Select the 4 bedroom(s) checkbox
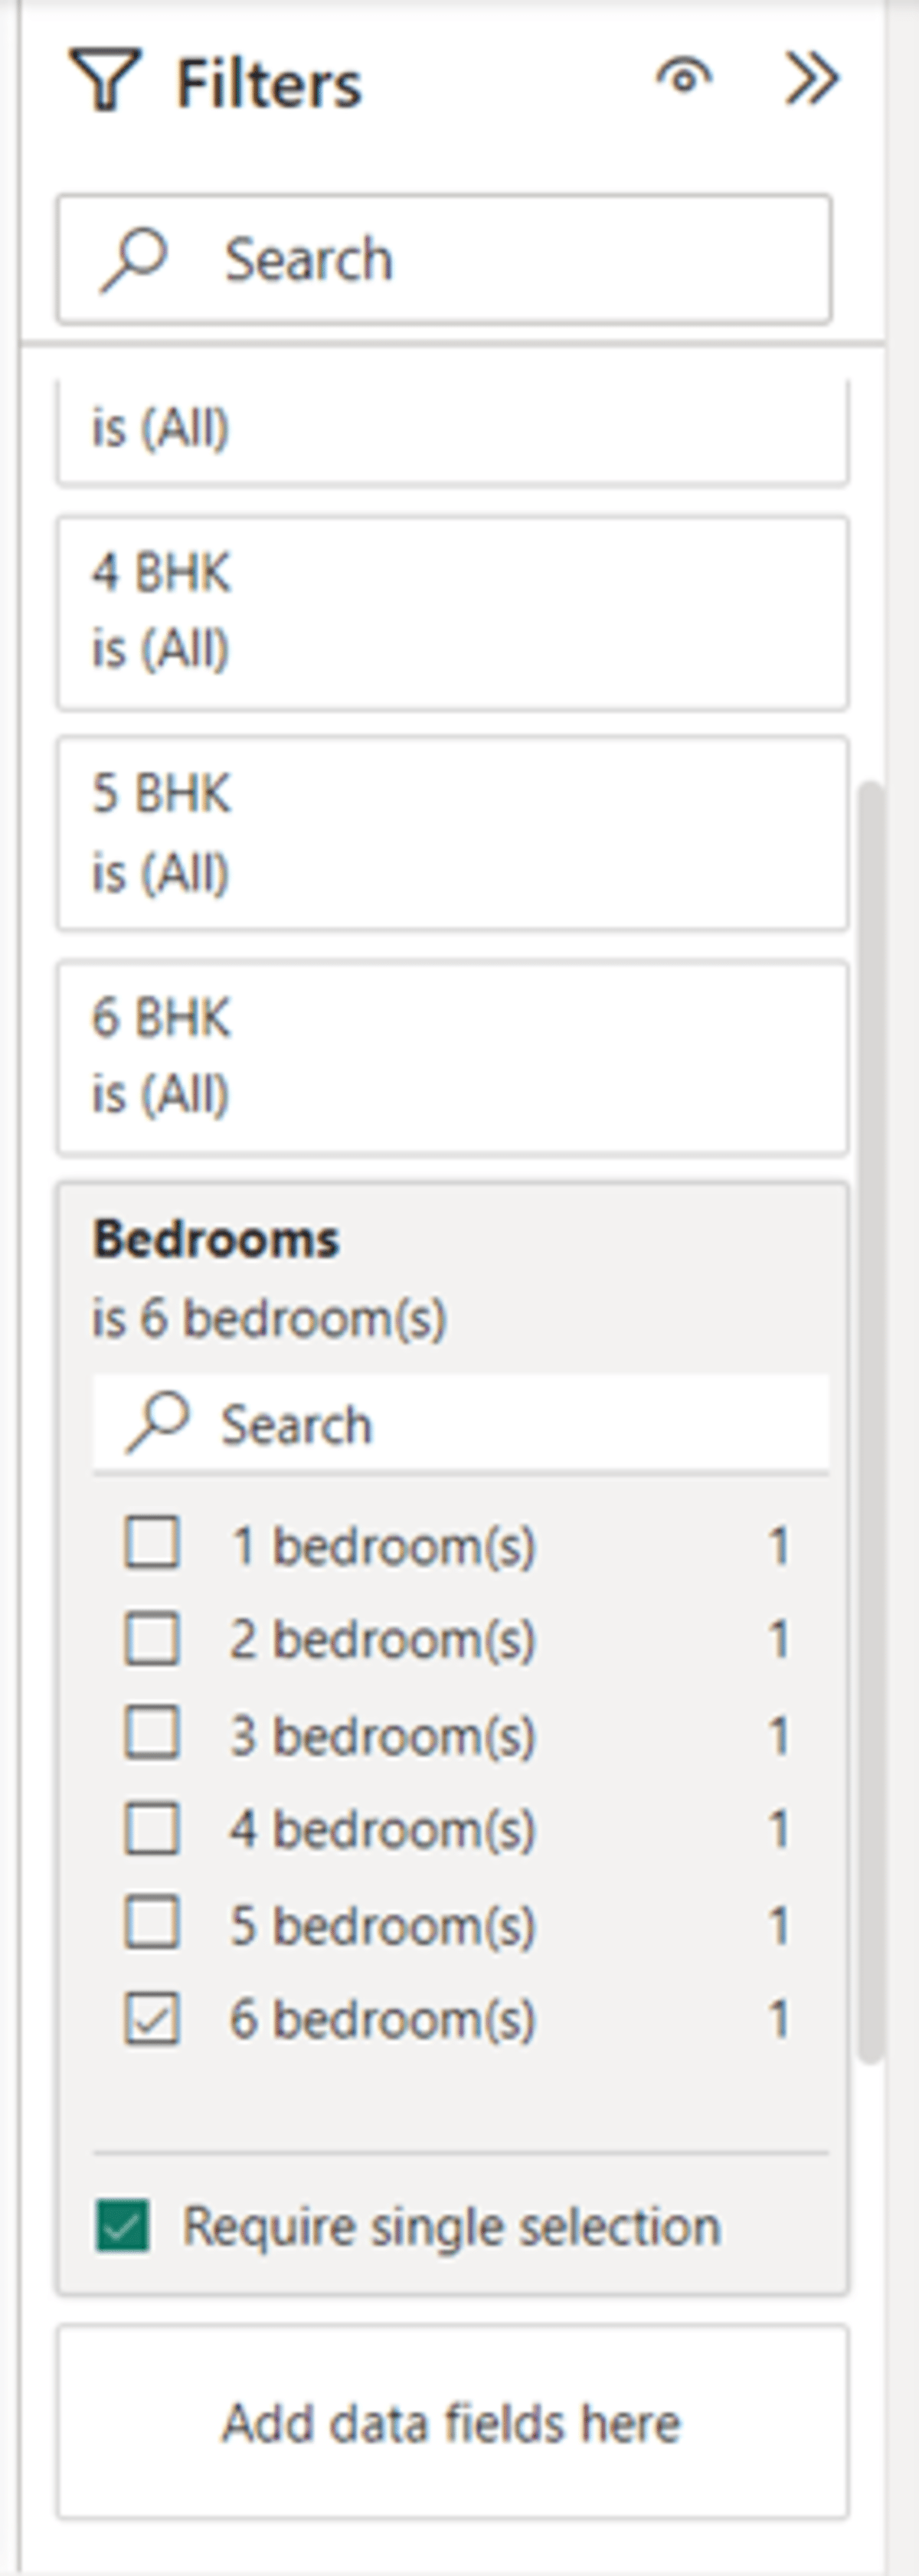The image size is (919, 2576). (152, 1827)
